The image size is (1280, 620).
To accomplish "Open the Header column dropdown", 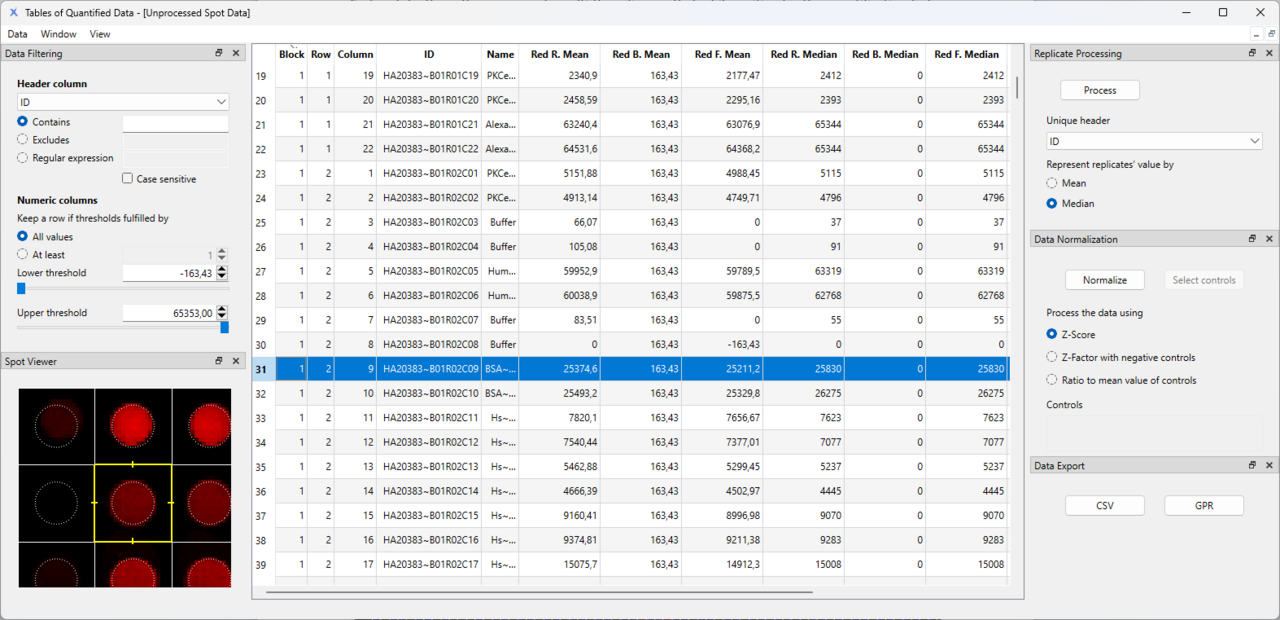I will click(219, 101).
